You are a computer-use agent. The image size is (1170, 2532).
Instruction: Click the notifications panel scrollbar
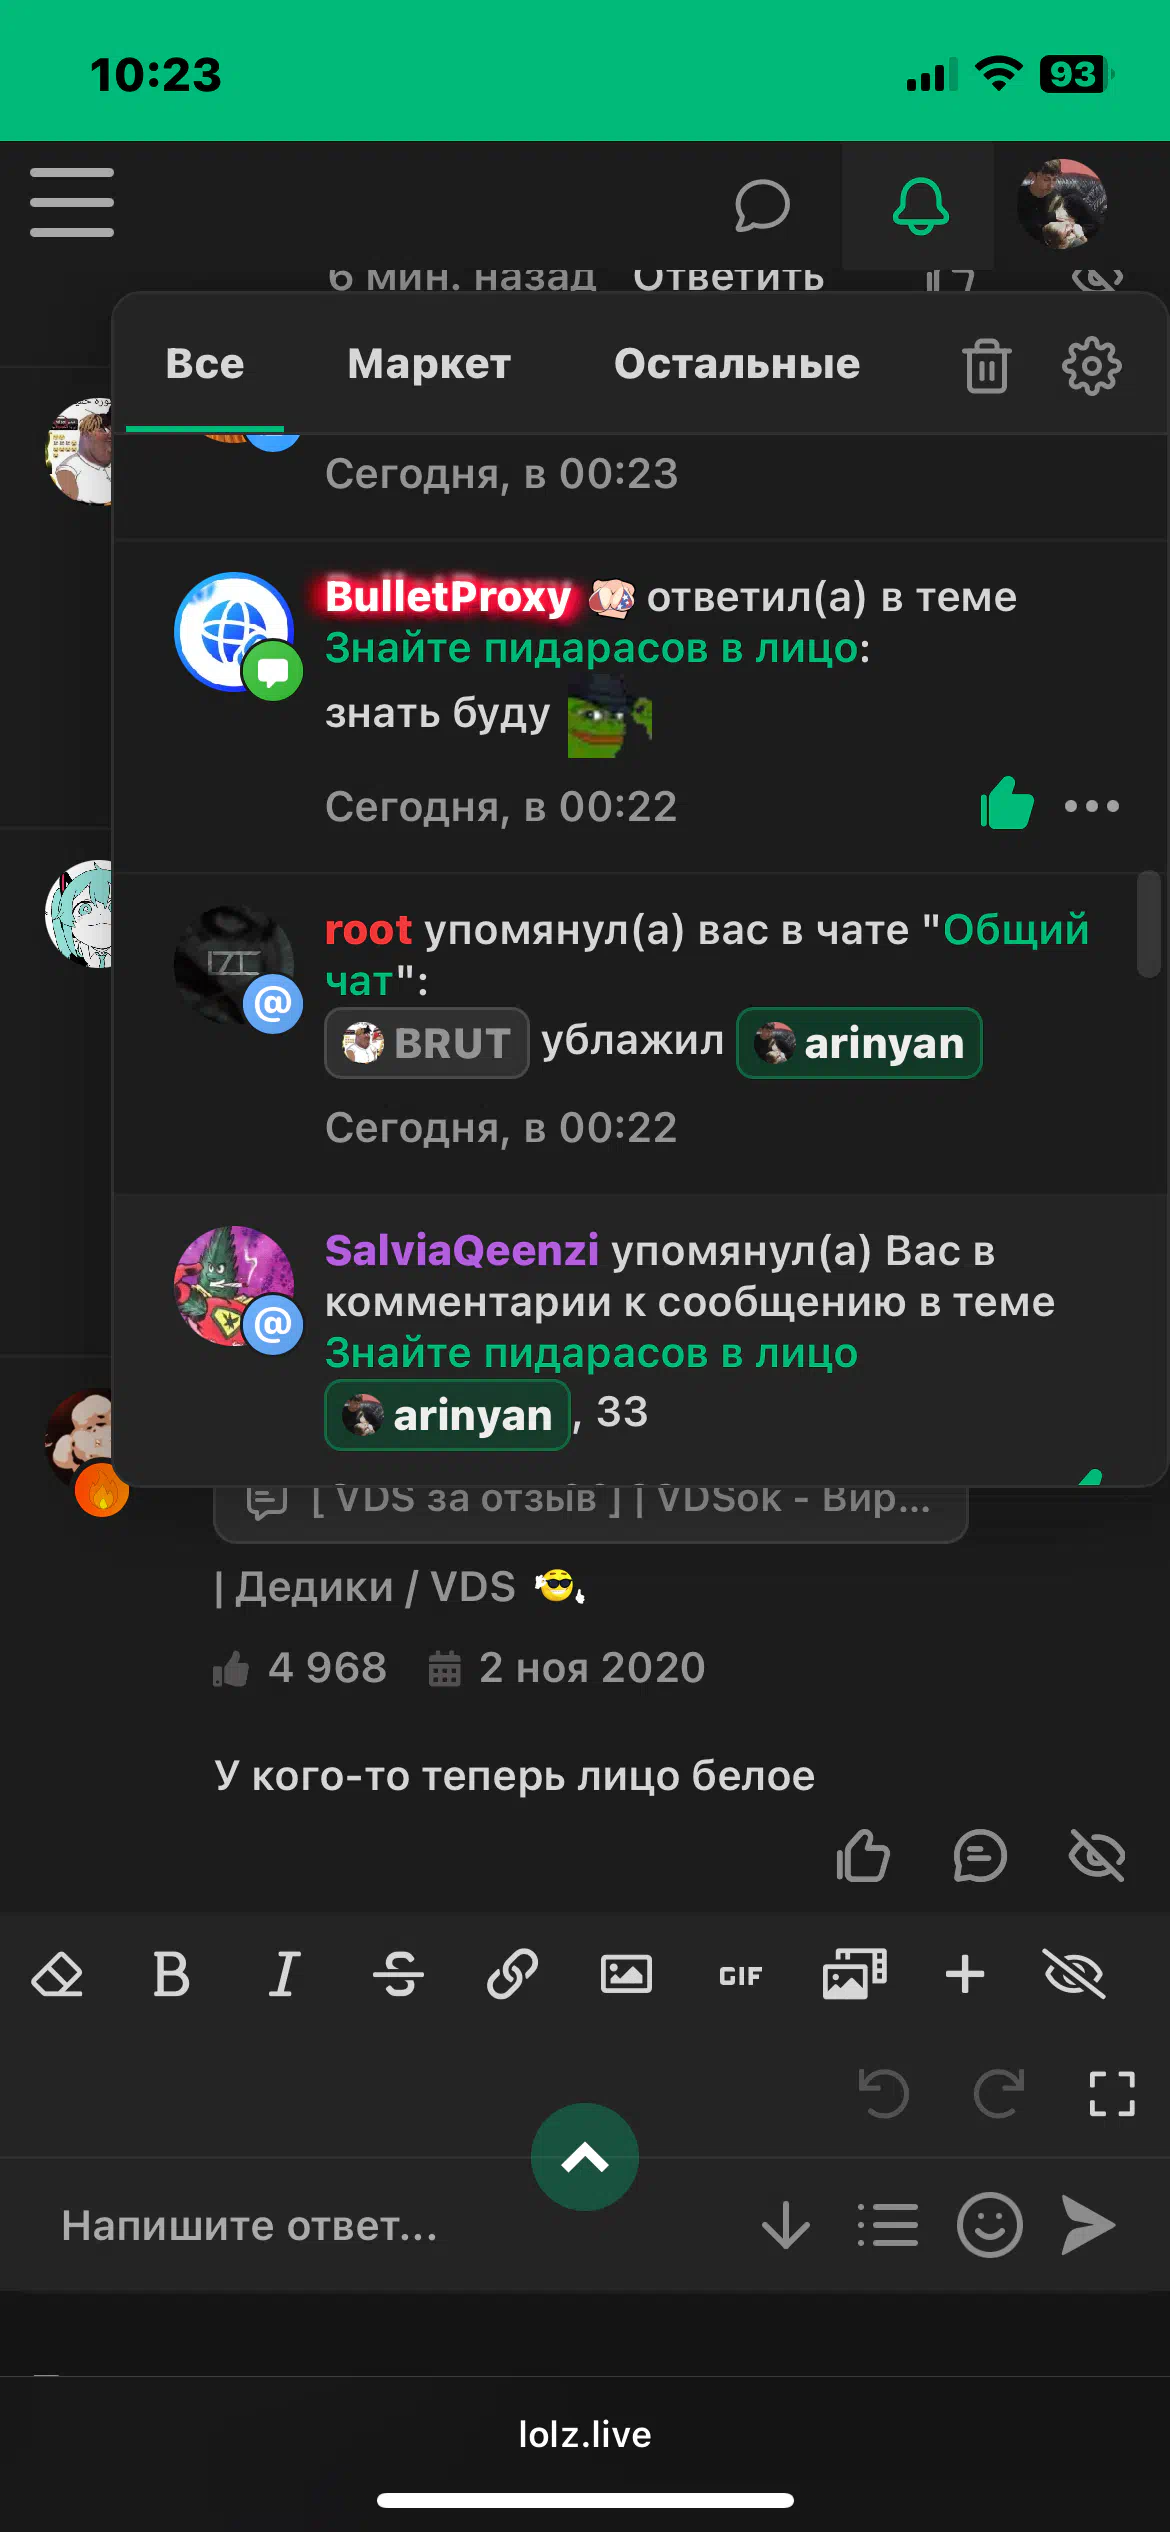1148,924
